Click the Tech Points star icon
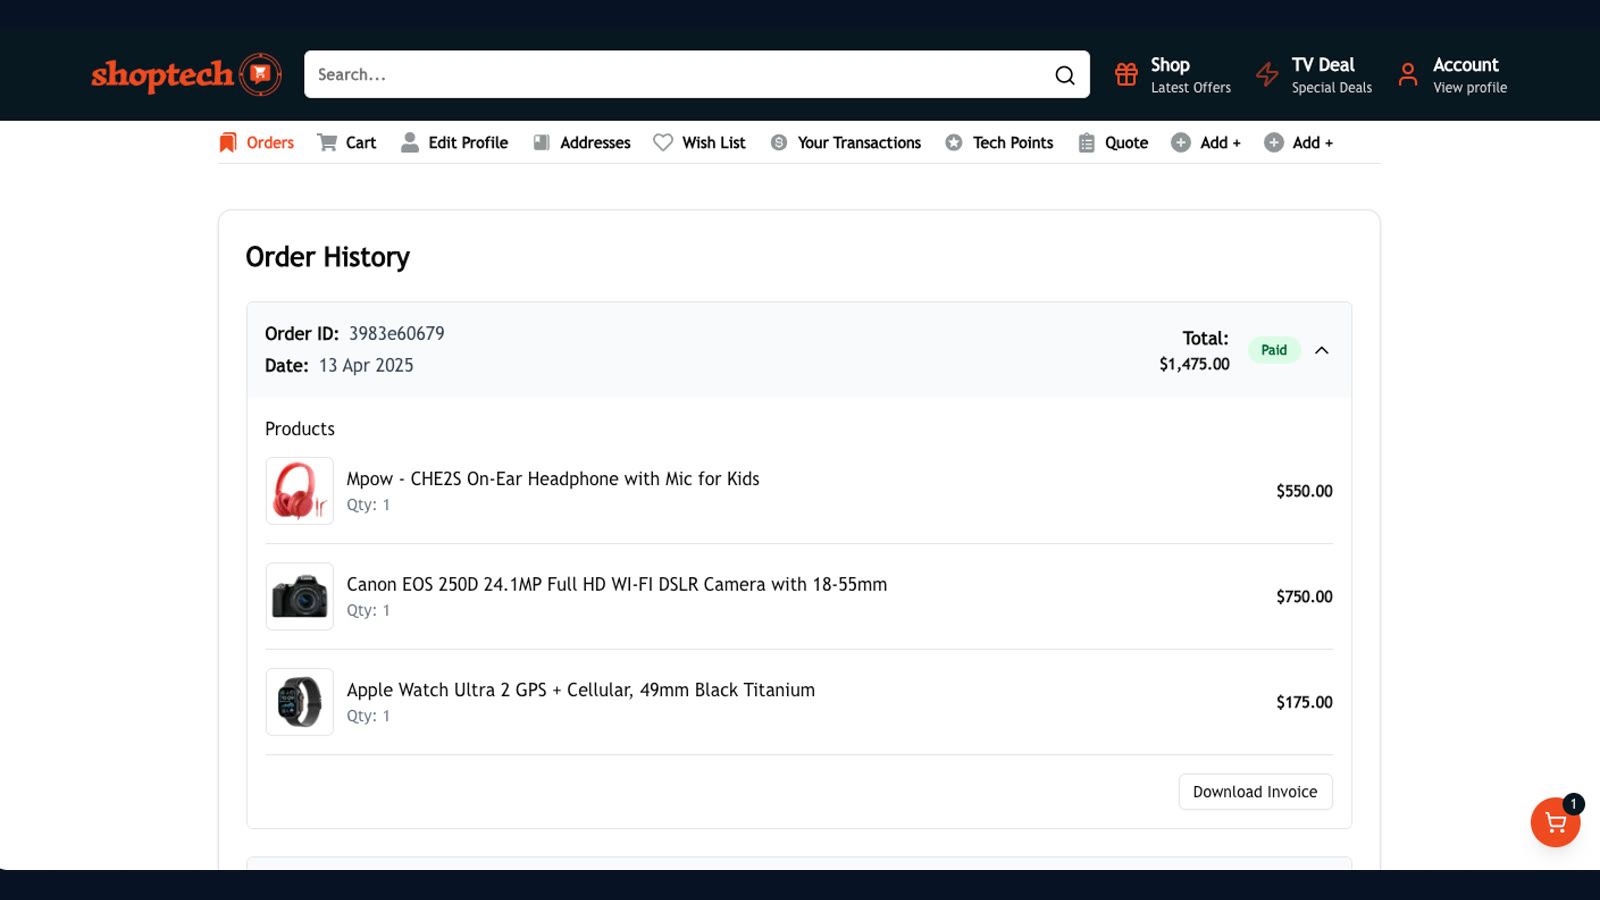This screenshot has height=900, width=1600. [x=954, y=143]
